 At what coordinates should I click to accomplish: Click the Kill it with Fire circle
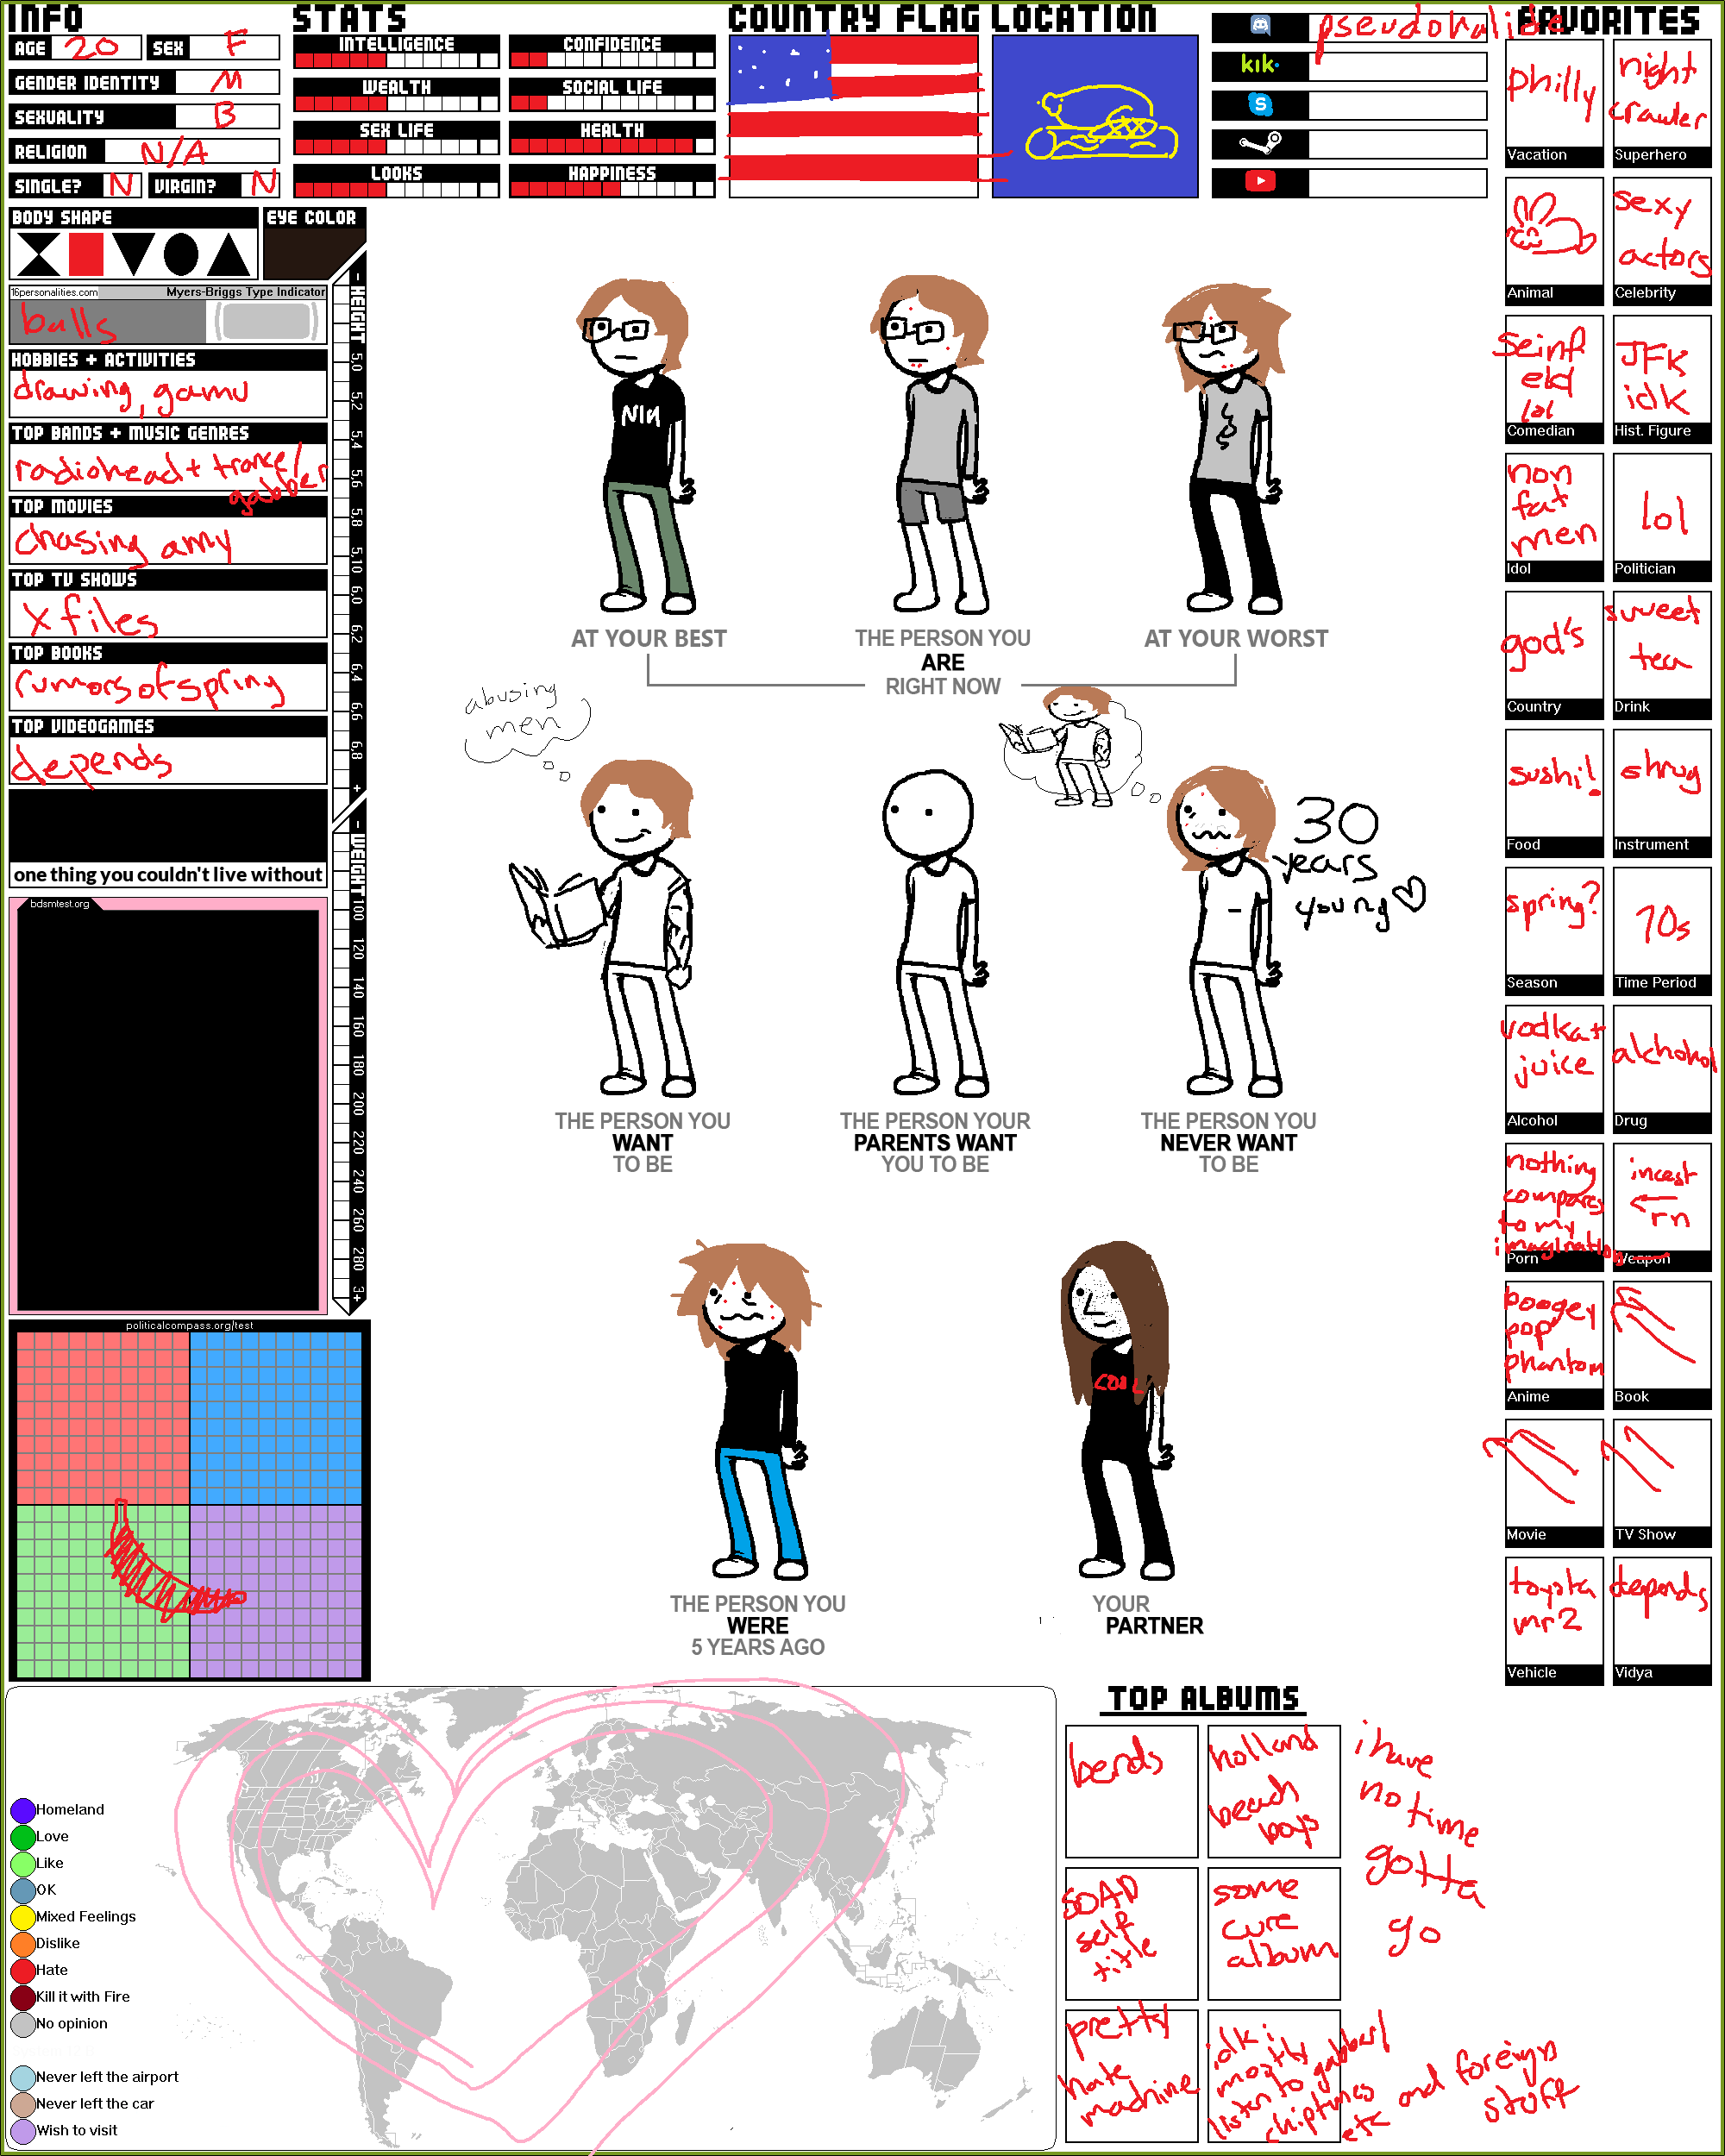pyautogui.click(x=22, y=1997)
